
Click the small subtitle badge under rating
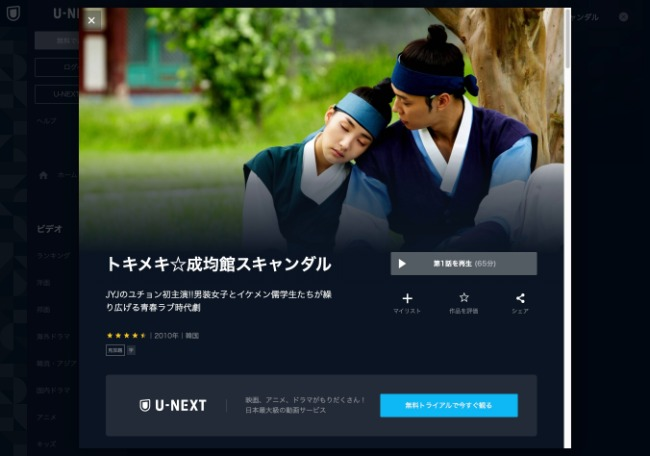tap(131, 350)
